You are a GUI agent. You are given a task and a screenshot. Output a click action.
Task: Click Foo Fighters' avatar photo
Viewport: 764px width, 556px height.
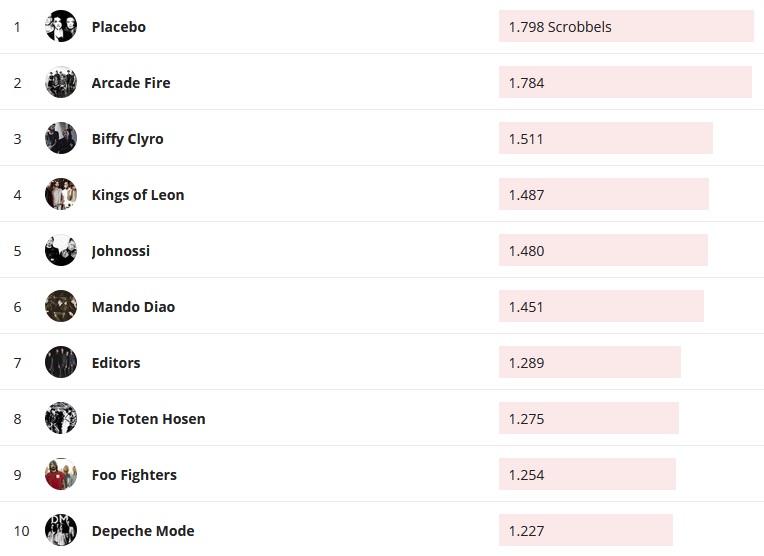(61, 475)
